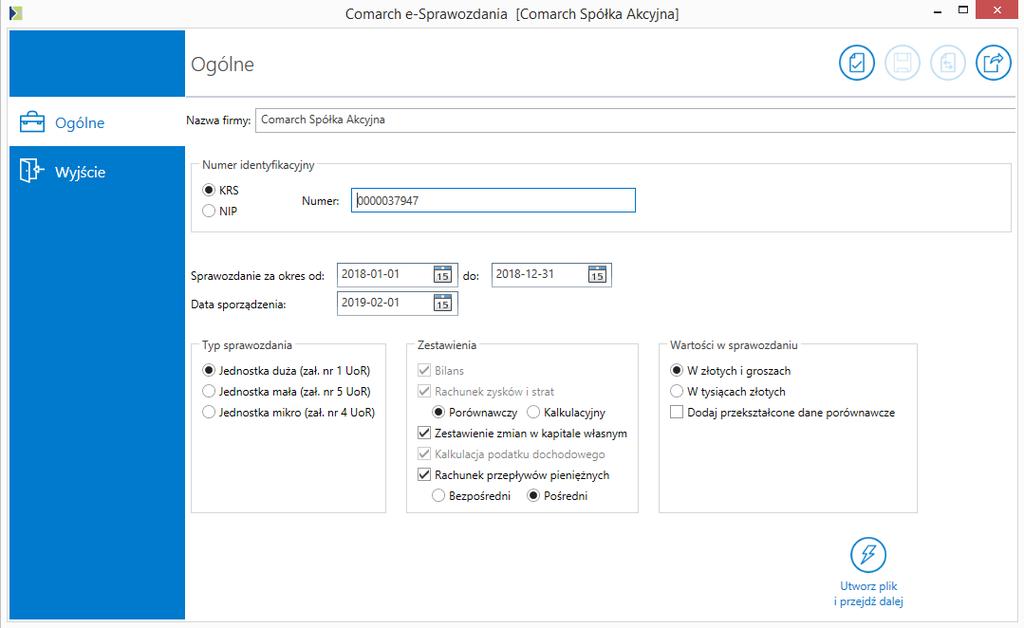Click the lightning bolt create file icon
This screenshot has height=628, width=1024.
[868, 555]
